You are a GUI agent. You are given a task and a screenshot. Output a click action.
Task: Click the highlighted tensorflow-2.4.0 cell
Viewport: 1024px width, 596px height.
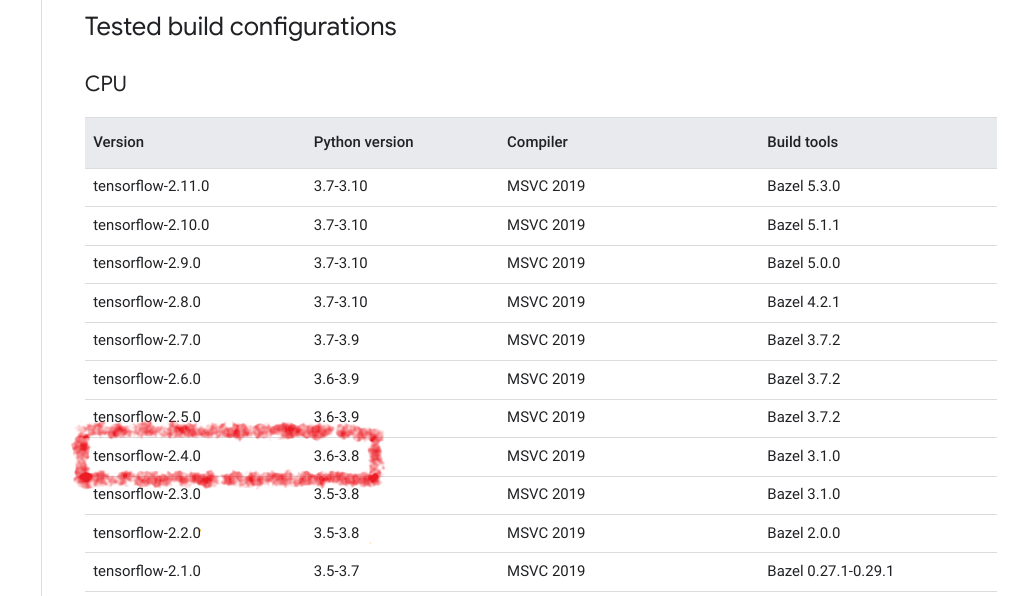(x=147, y=456)
